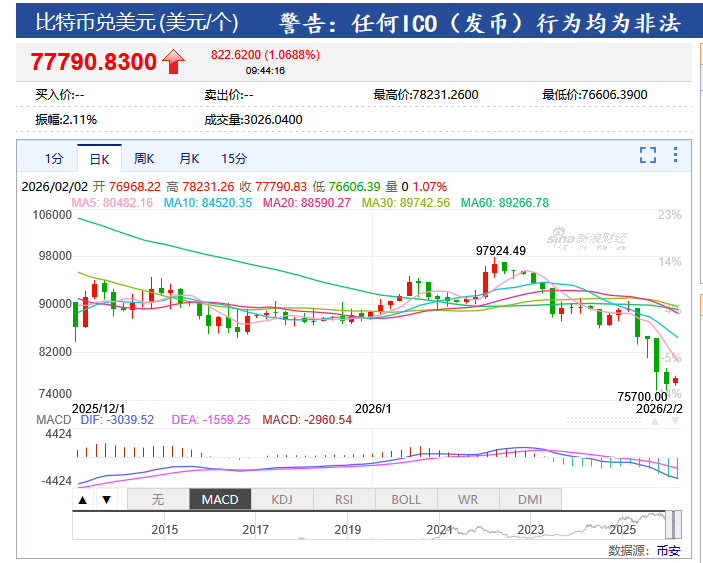Click the up arrow below the chart
Screen dimensions: 703x563
[83, 499]
